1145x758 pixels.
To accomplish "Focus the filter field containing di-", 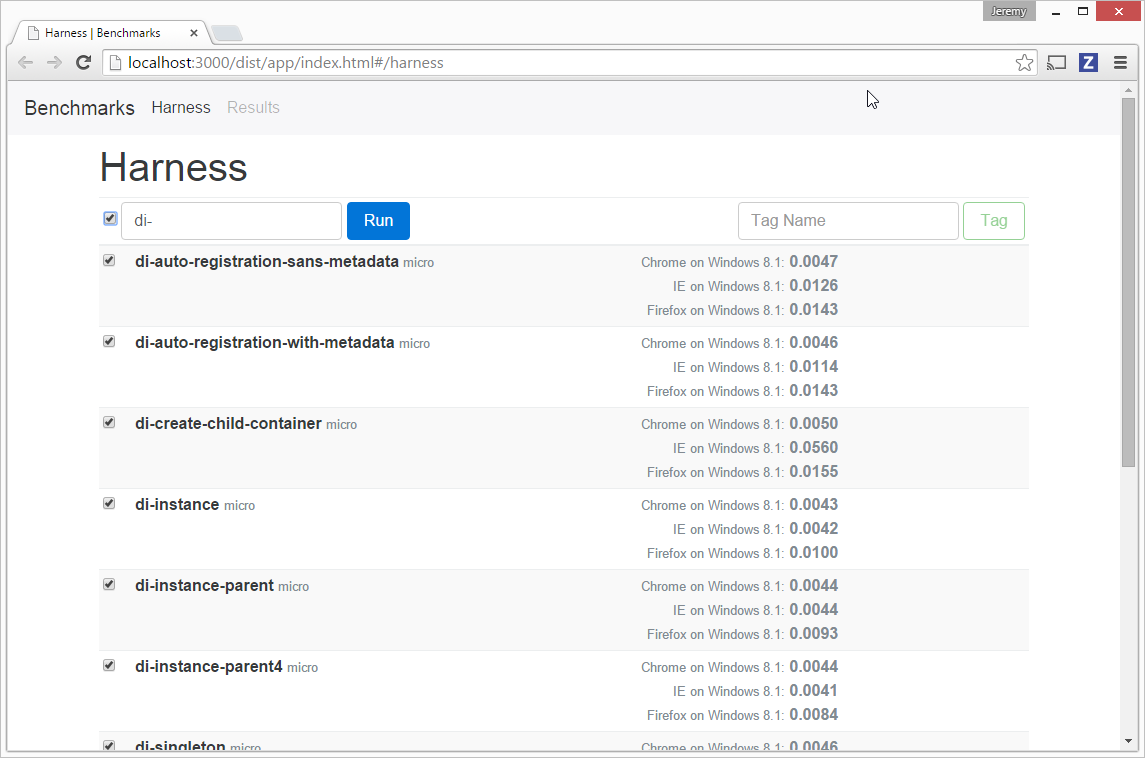I will (x=231, y=221).
